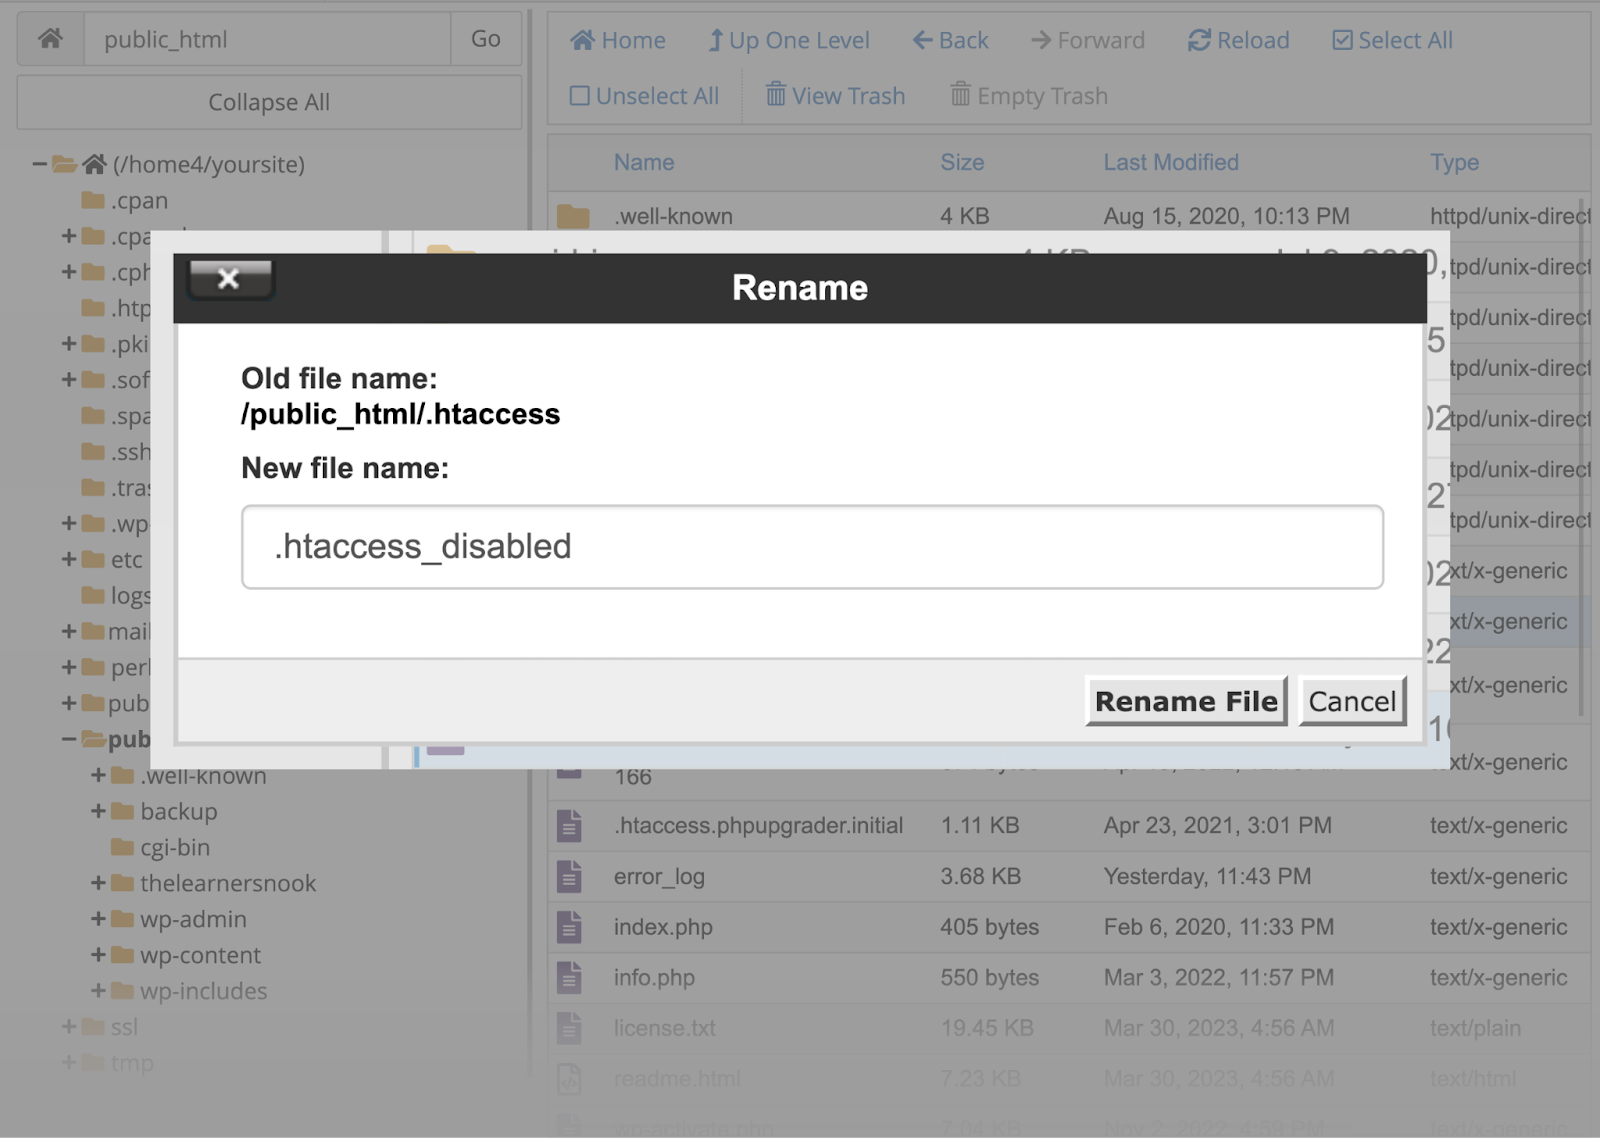Viewport: 1600px width, 1138px height.
Task: Close the Rename dialog with the X
Action: pyautogui.click(x=229, y=280)
